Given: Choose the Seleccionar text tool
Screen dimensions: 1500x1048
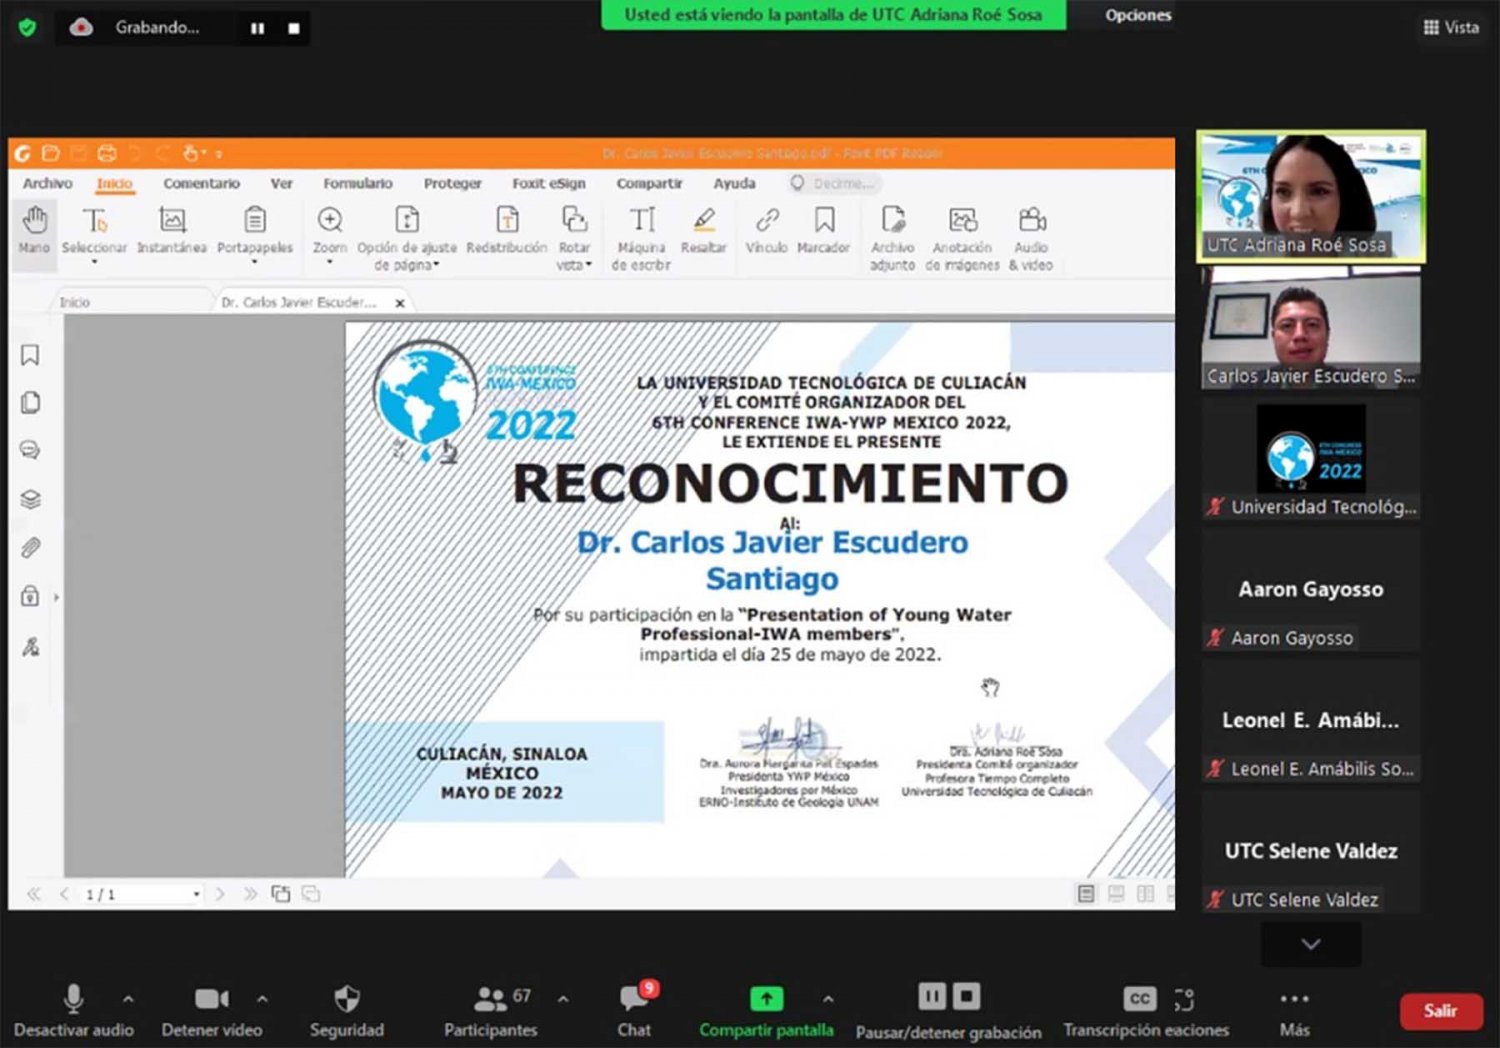Looking at the screenshot, I should coord(94,233).
